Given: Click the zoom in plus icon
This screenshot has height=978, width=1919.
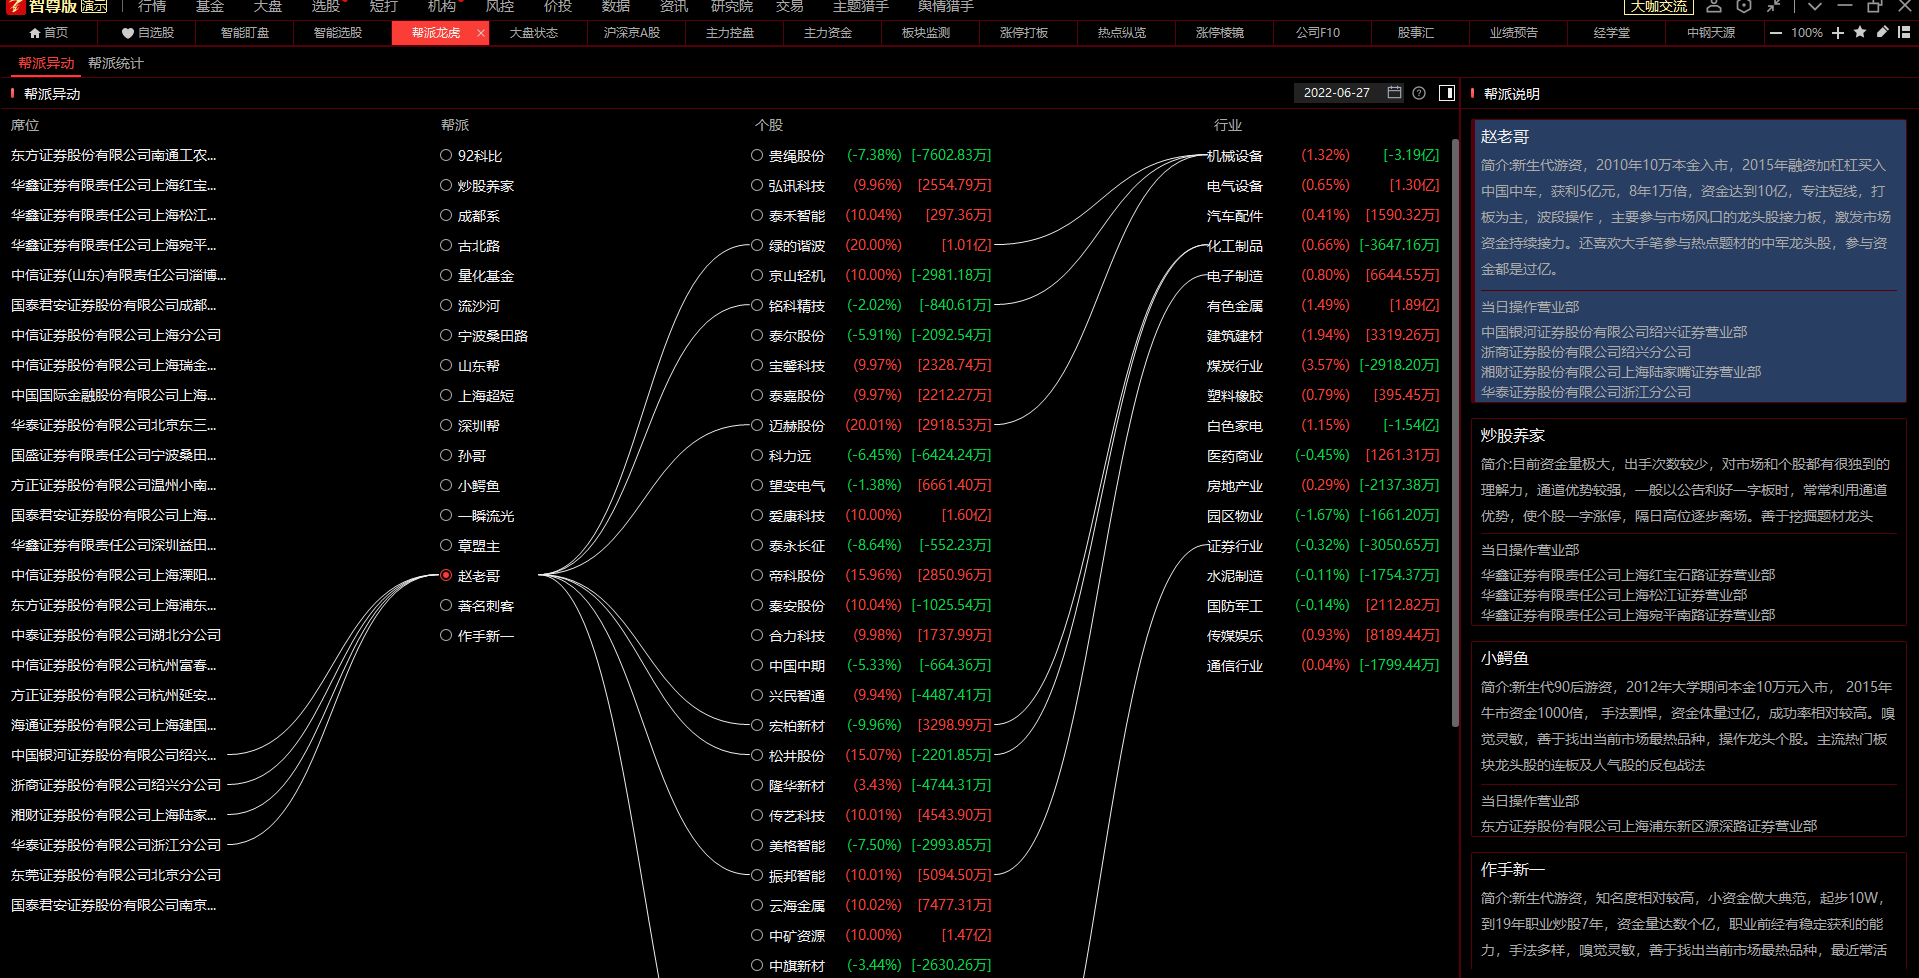Looking at the screenshot, I should coord(1838,33).
